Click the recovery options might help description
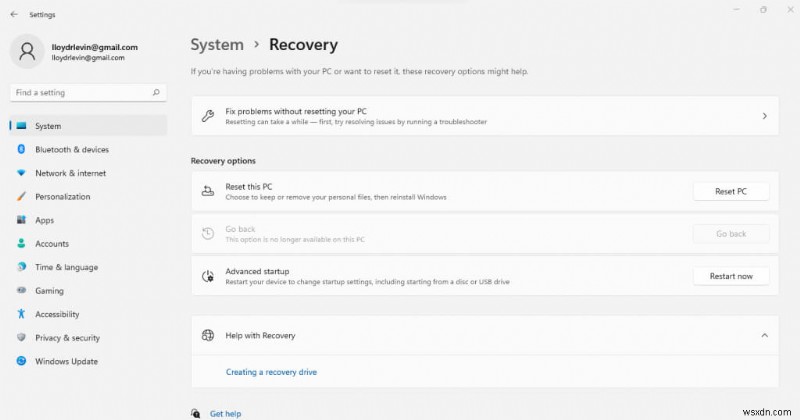The width and height of the screenshot is (800, 420). click(359, 71)
